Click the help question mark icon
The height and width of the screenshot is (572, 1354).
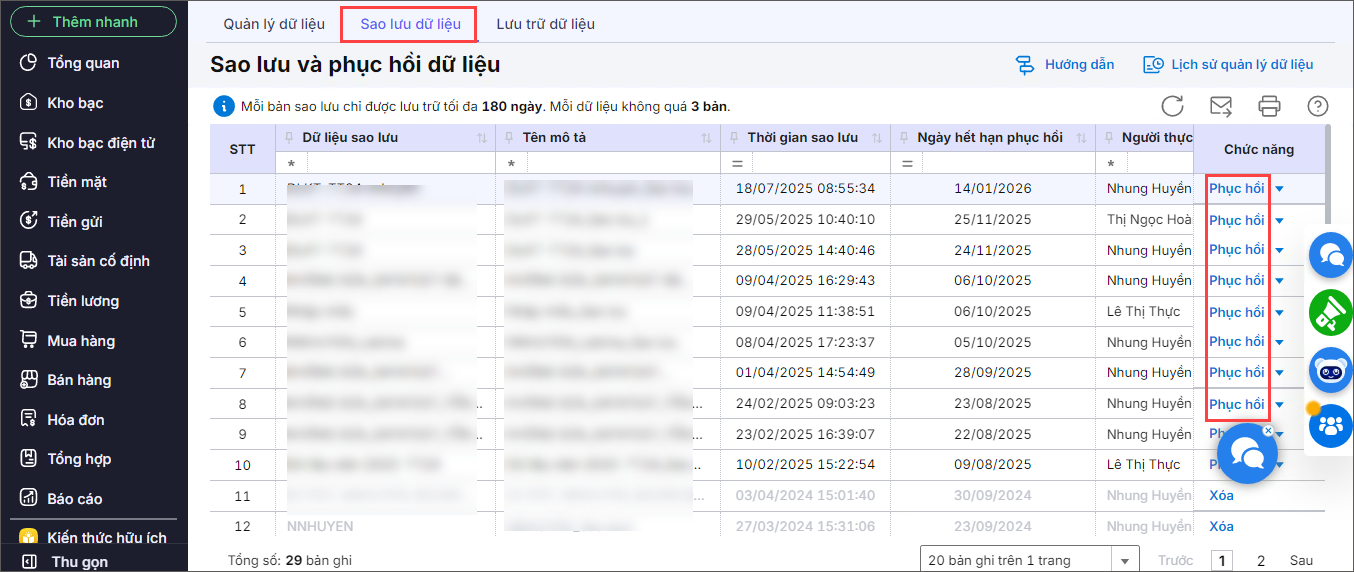coord(1318,106)
